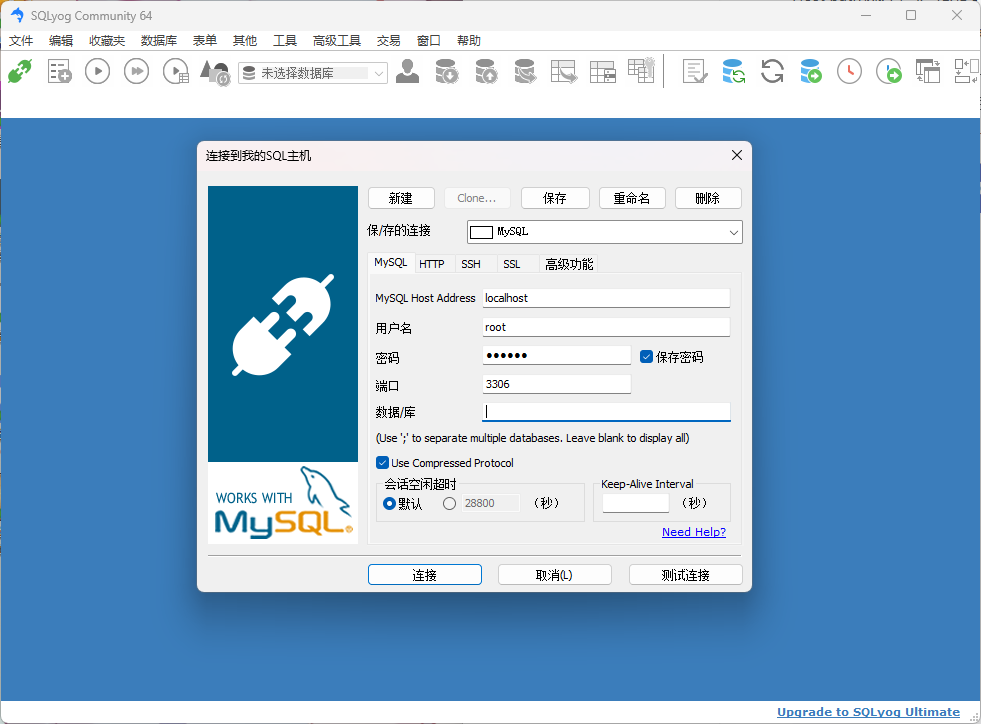Click the Execute All queries icon
981x724 pixels.
(136, 71)
